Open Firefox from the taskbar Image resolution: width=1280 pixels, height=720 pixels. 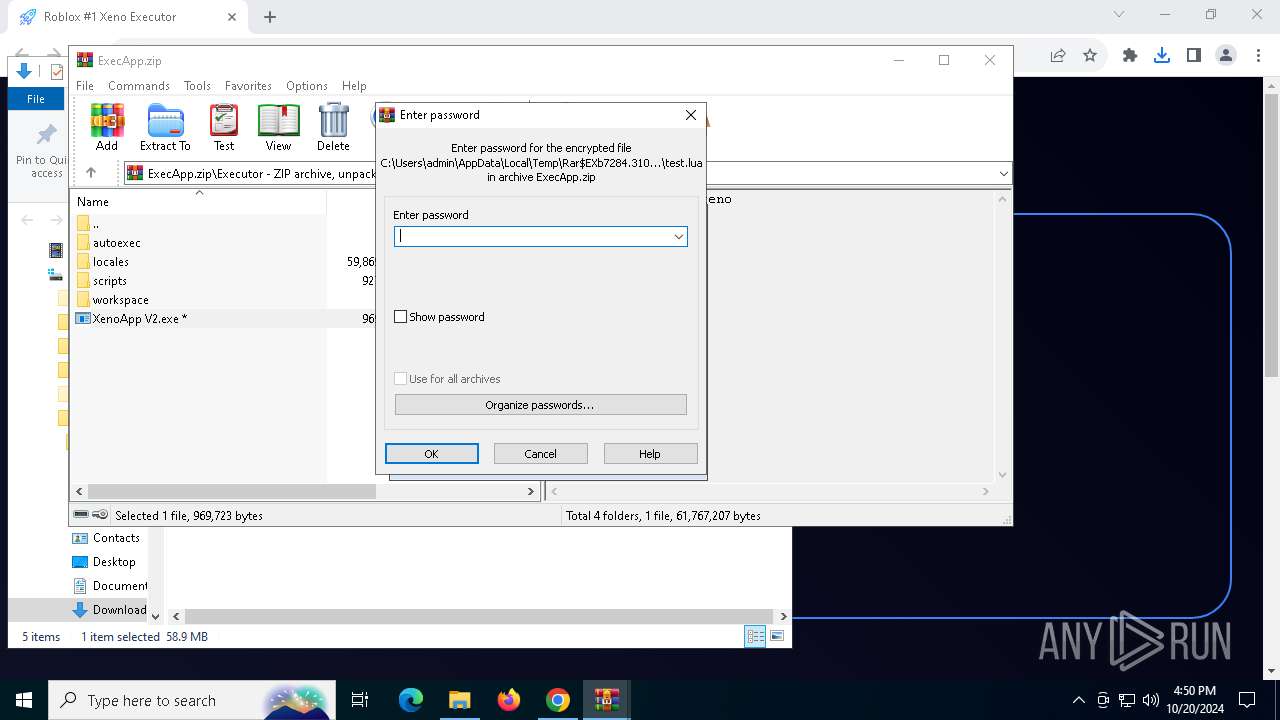click(509, 700)
